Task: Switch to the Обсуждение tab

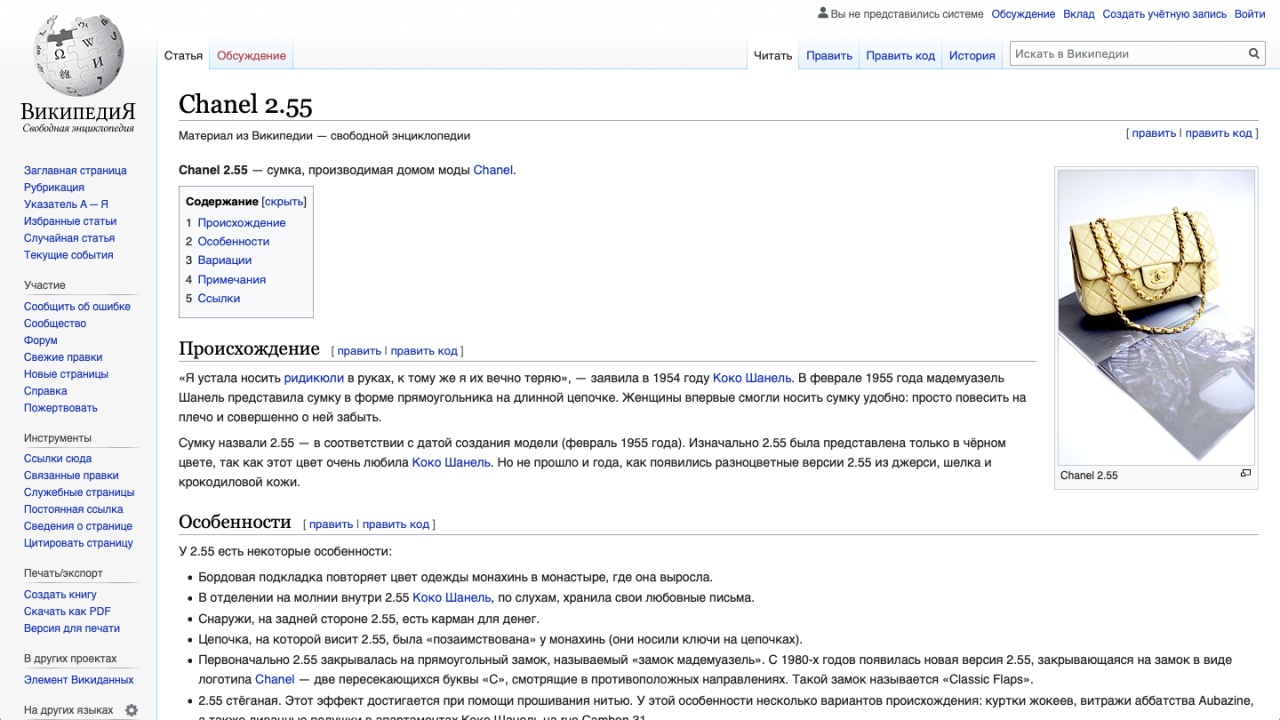Action: click(251, 56)
